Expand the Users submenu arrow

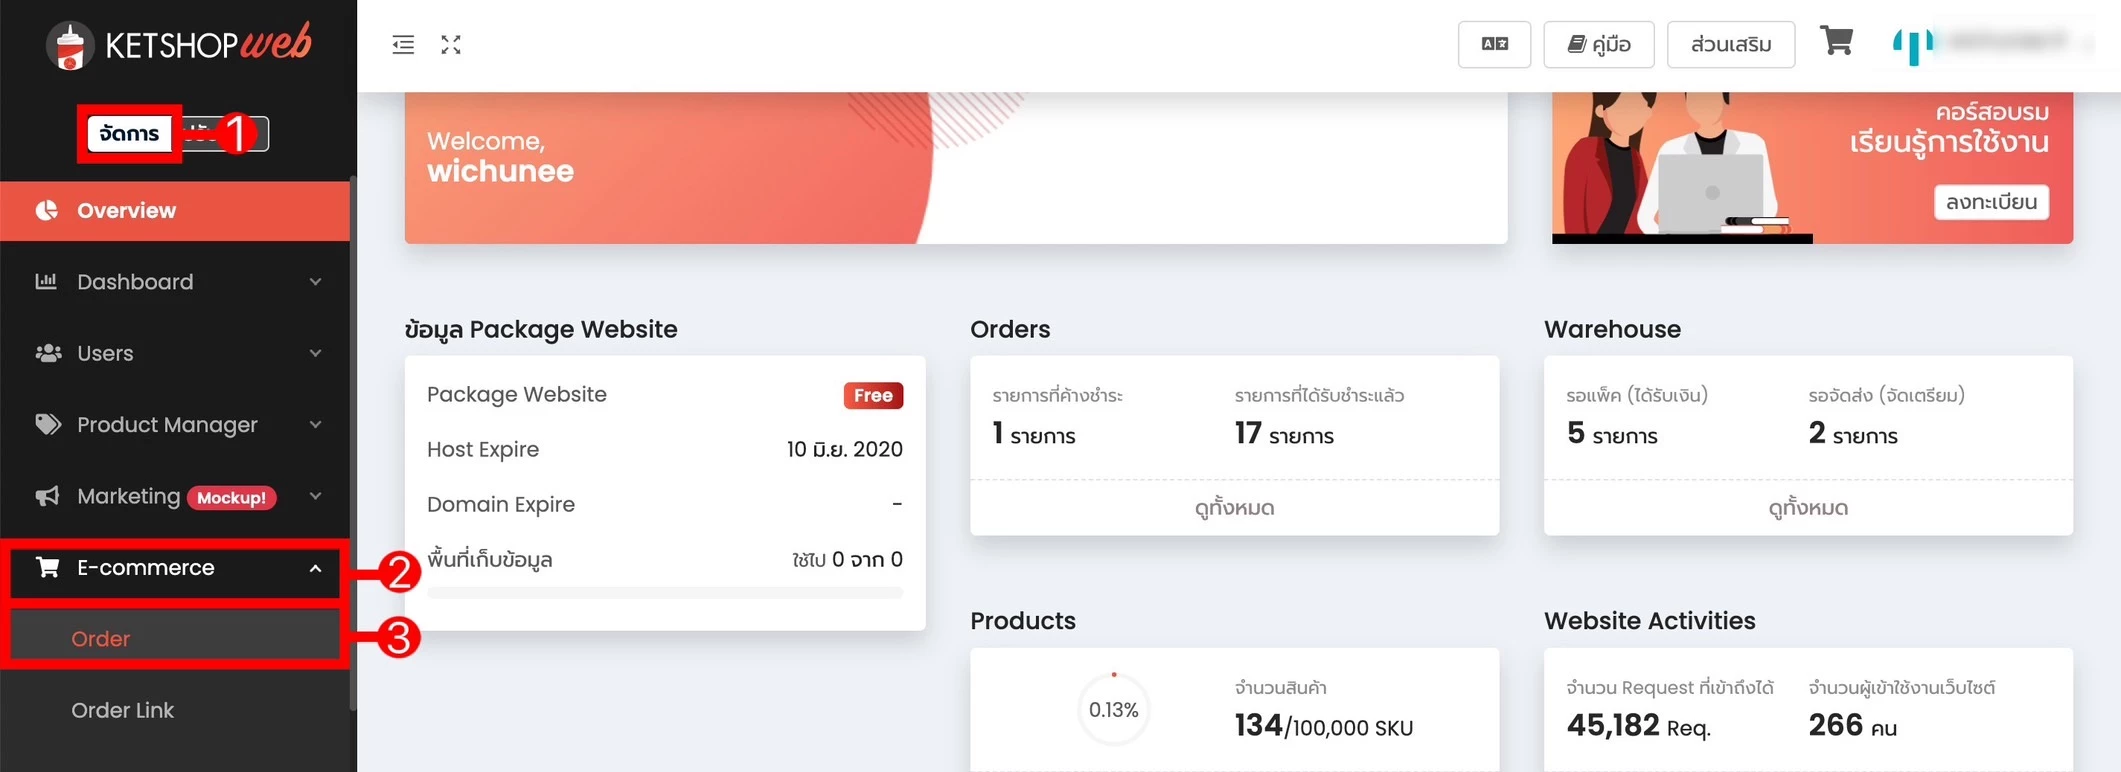(316, 353)
